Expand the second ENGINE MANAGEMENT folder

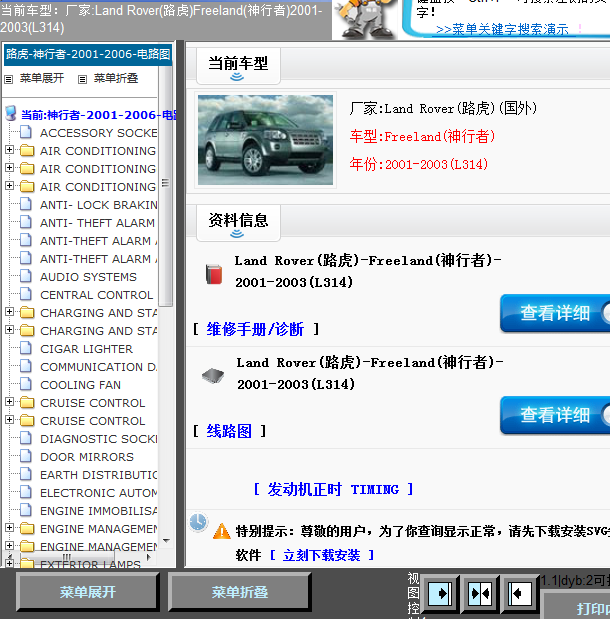(9, 546)
